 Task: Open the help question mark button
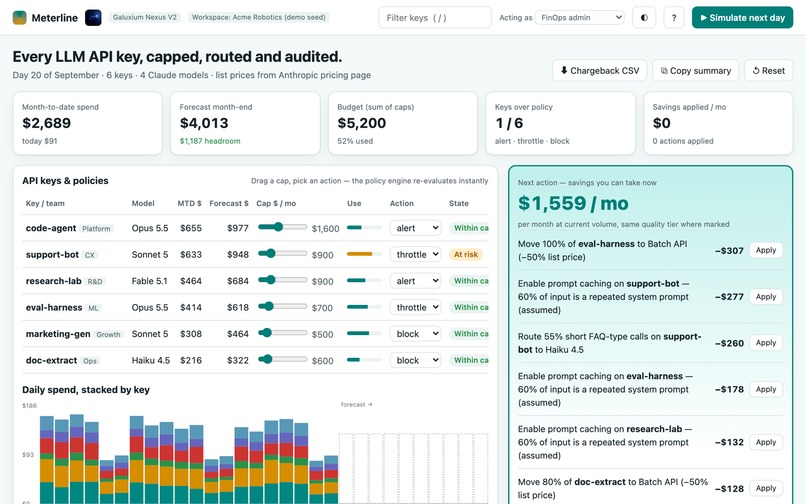pos(674,17)
